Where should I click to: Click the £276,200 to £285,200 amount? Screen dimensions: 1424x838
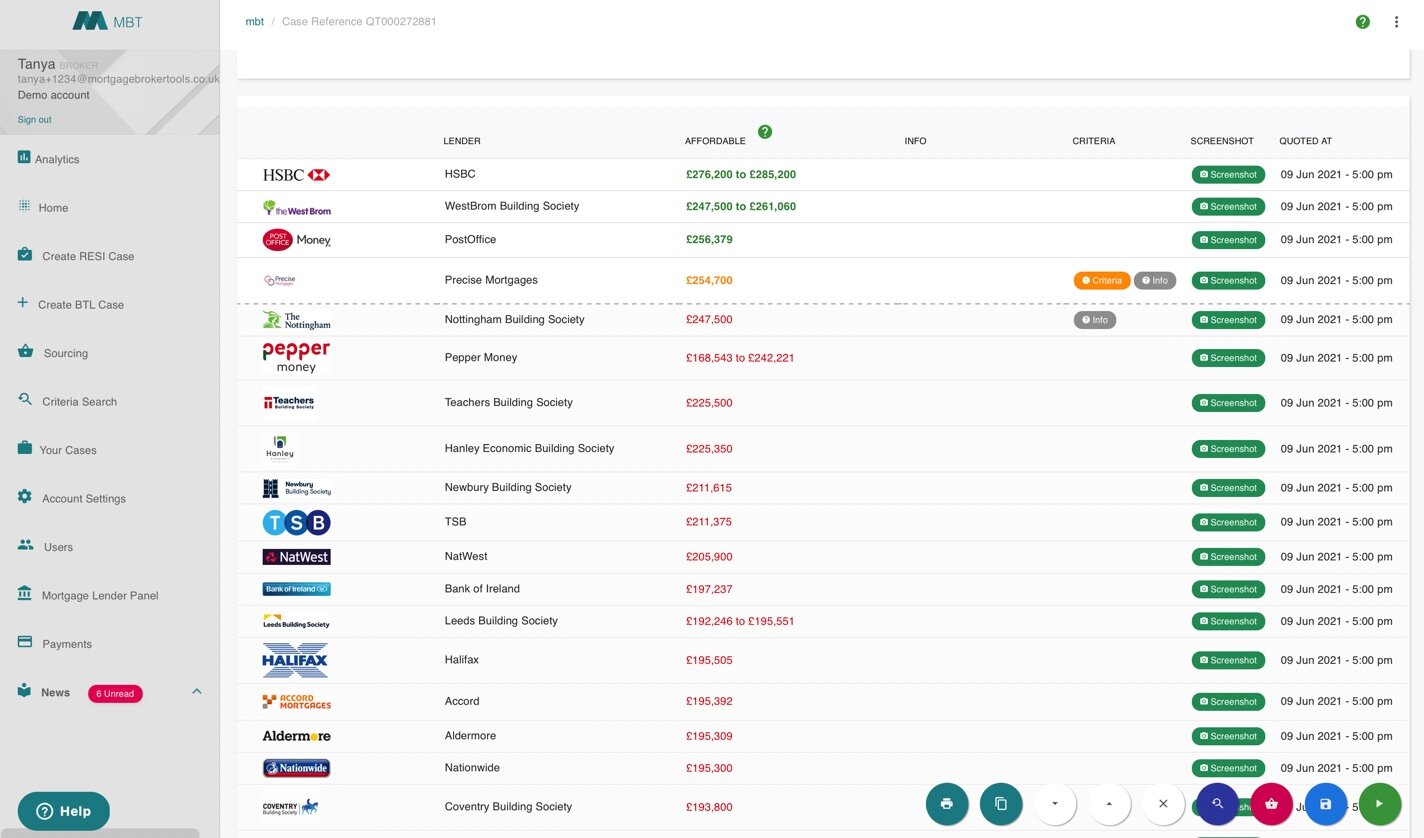click(741, 174)
